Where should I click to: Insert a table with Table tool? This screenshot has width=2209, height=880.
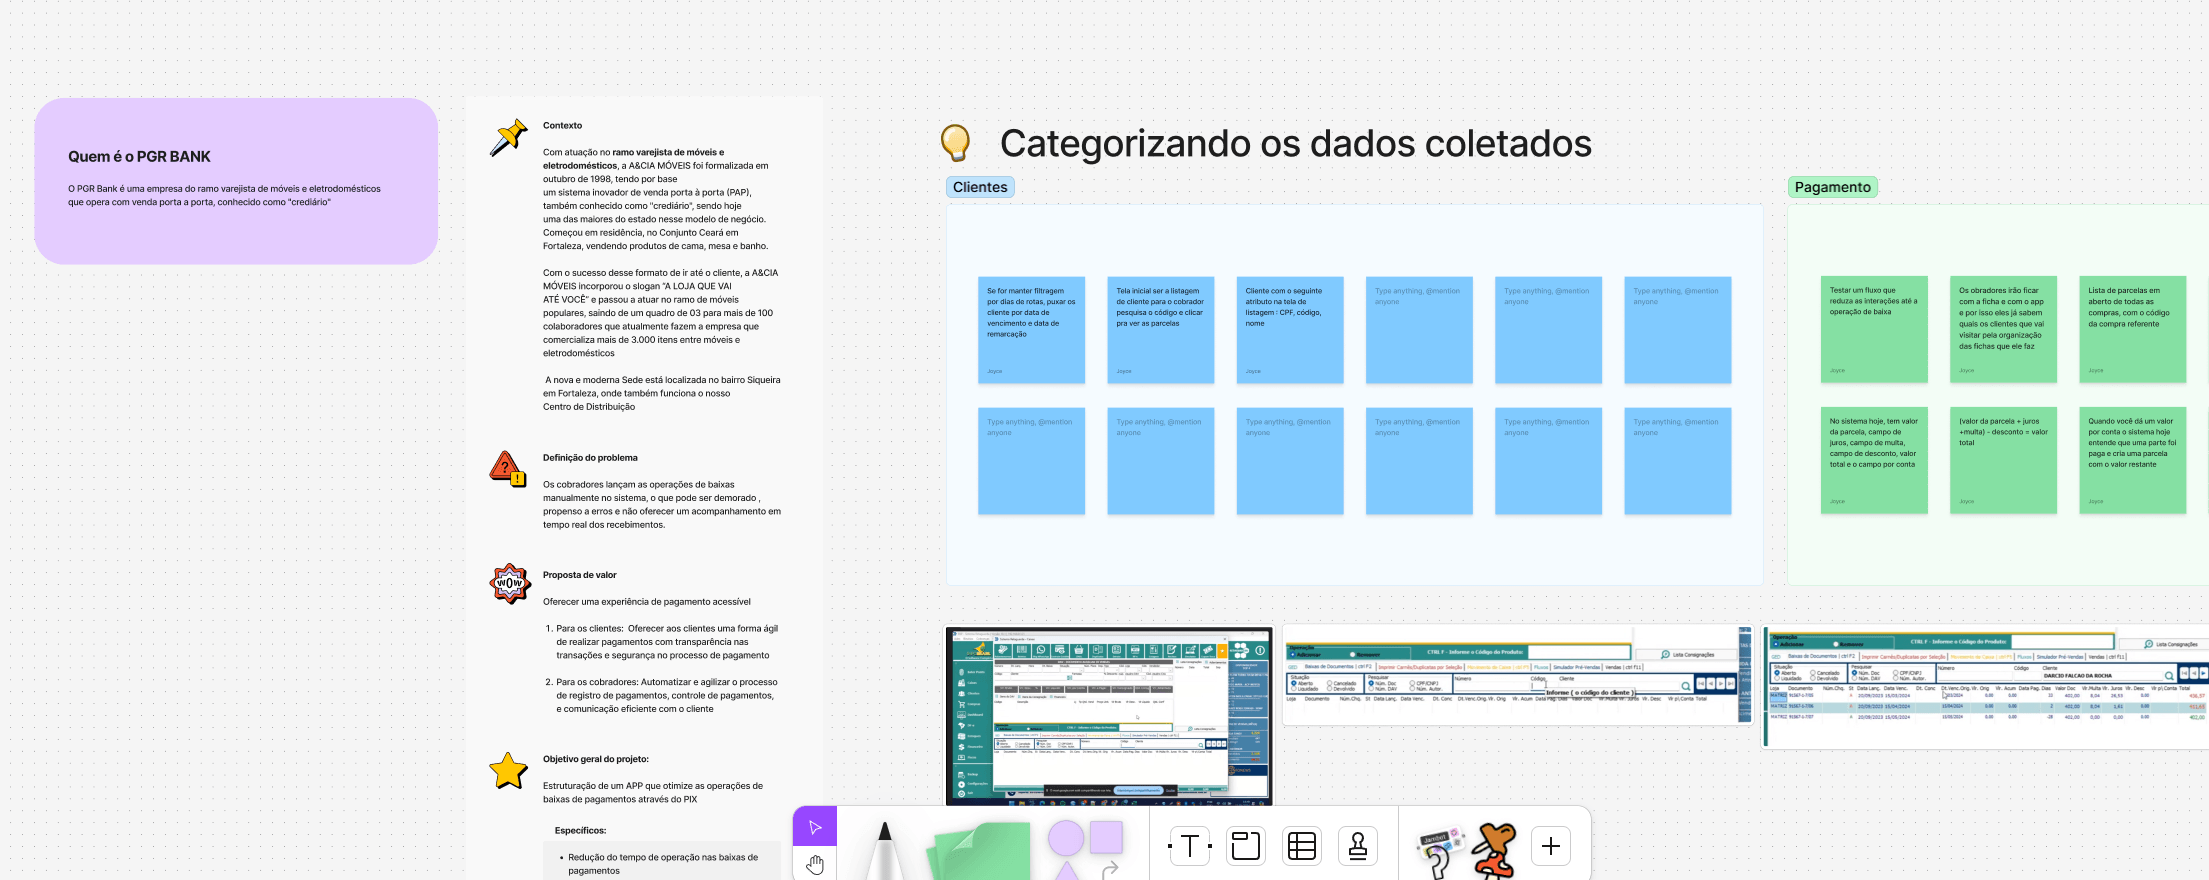click(1302, 846)
